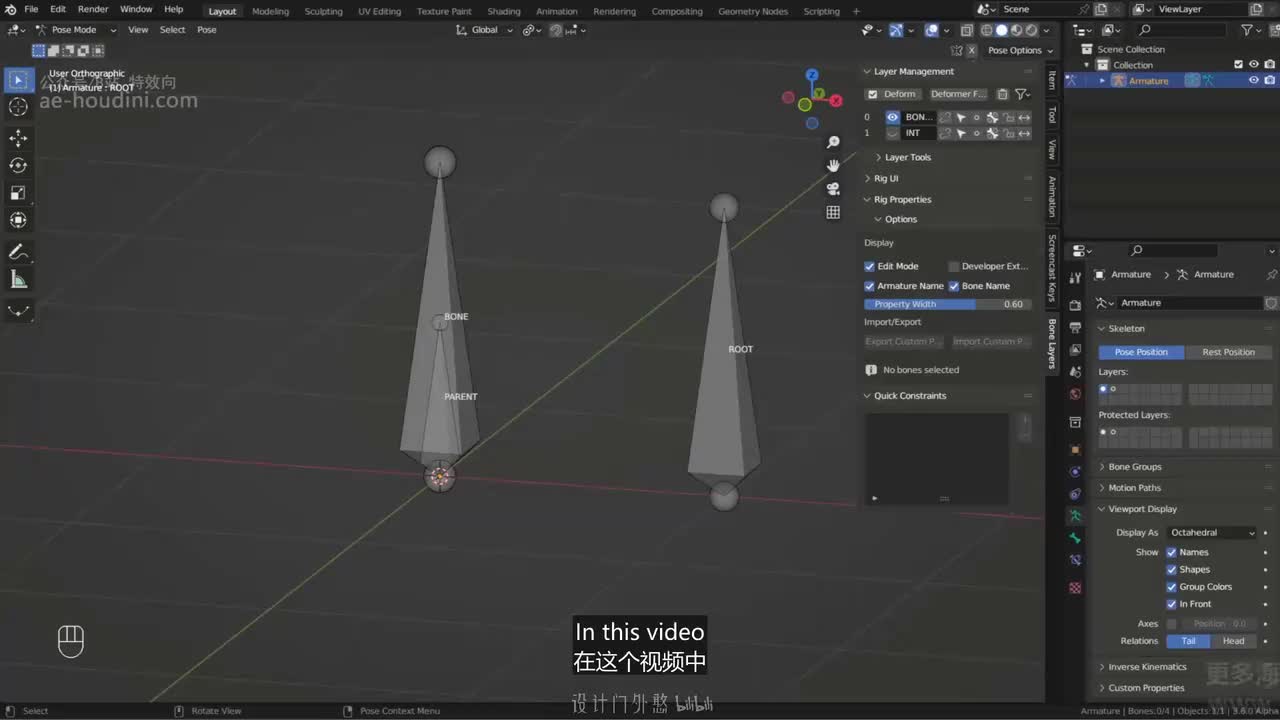Toggle visibility eye of BONE layer row
The width and height of the screenshot is (1280, 720).
point(893,117)
